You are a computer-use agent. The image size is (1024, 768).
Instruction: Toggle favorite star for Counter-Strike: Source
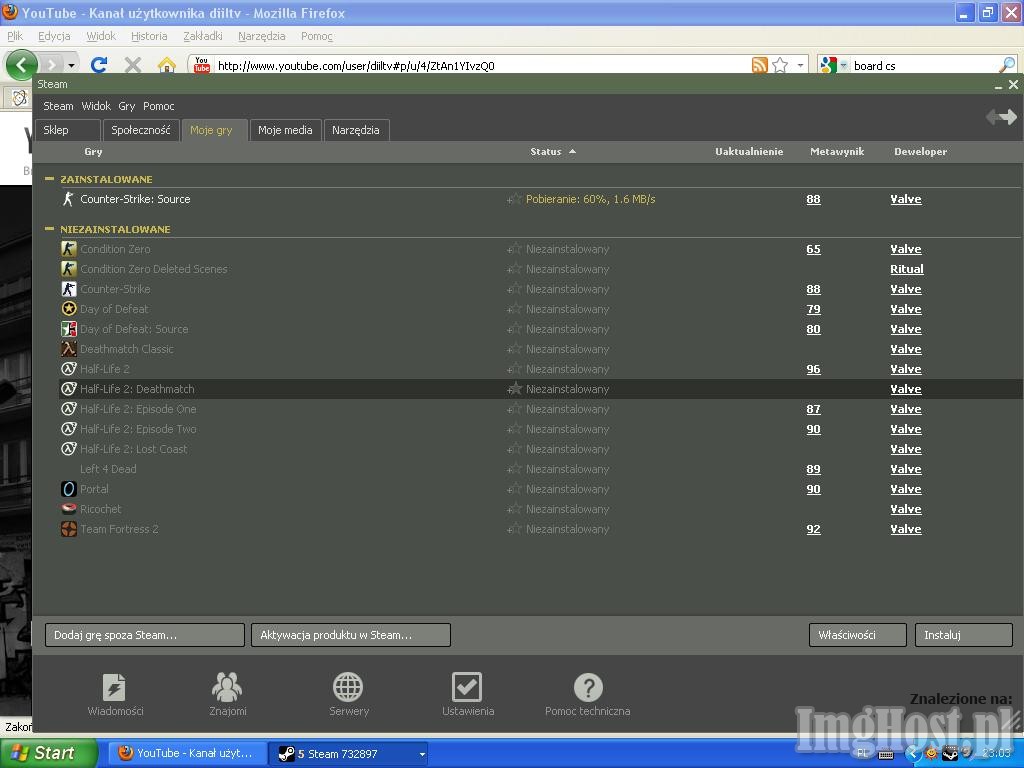pyautogui.click(x=515, y=199)
